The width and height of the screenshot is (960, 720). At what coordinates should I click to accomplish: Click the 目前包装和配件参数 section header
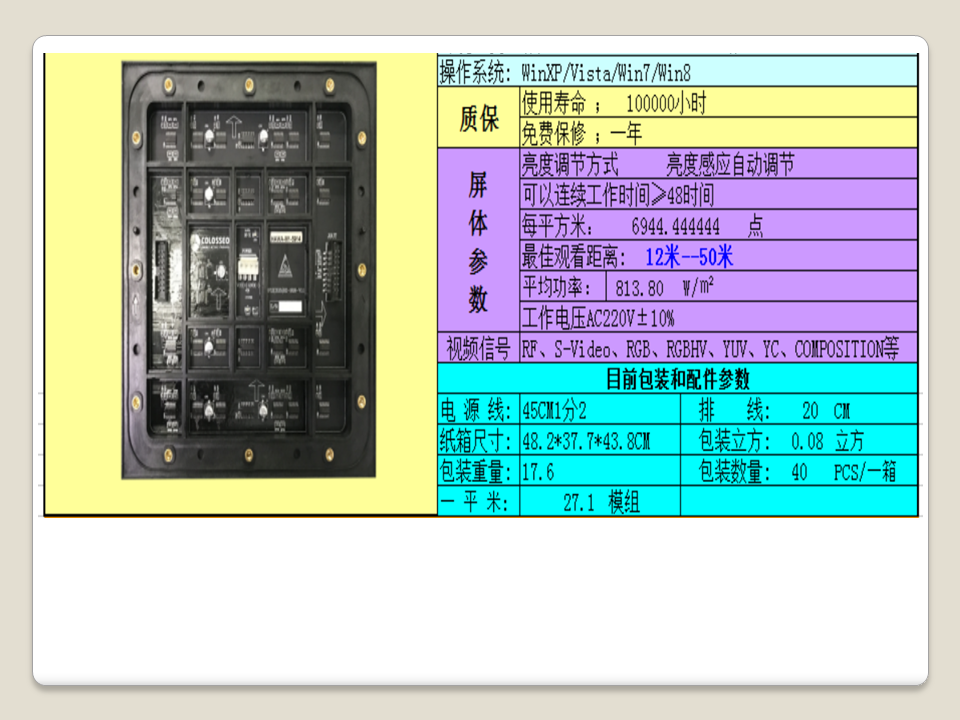pyautogui.click(x=677, y=379)
